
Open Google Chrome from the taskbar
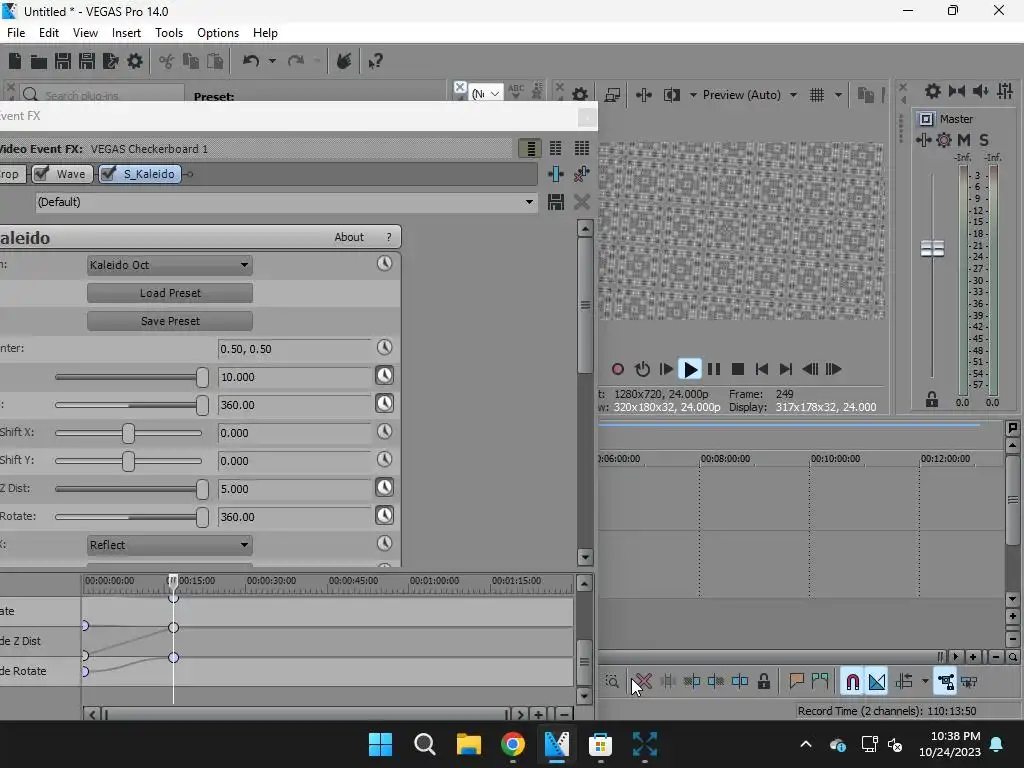pos(513,744)
